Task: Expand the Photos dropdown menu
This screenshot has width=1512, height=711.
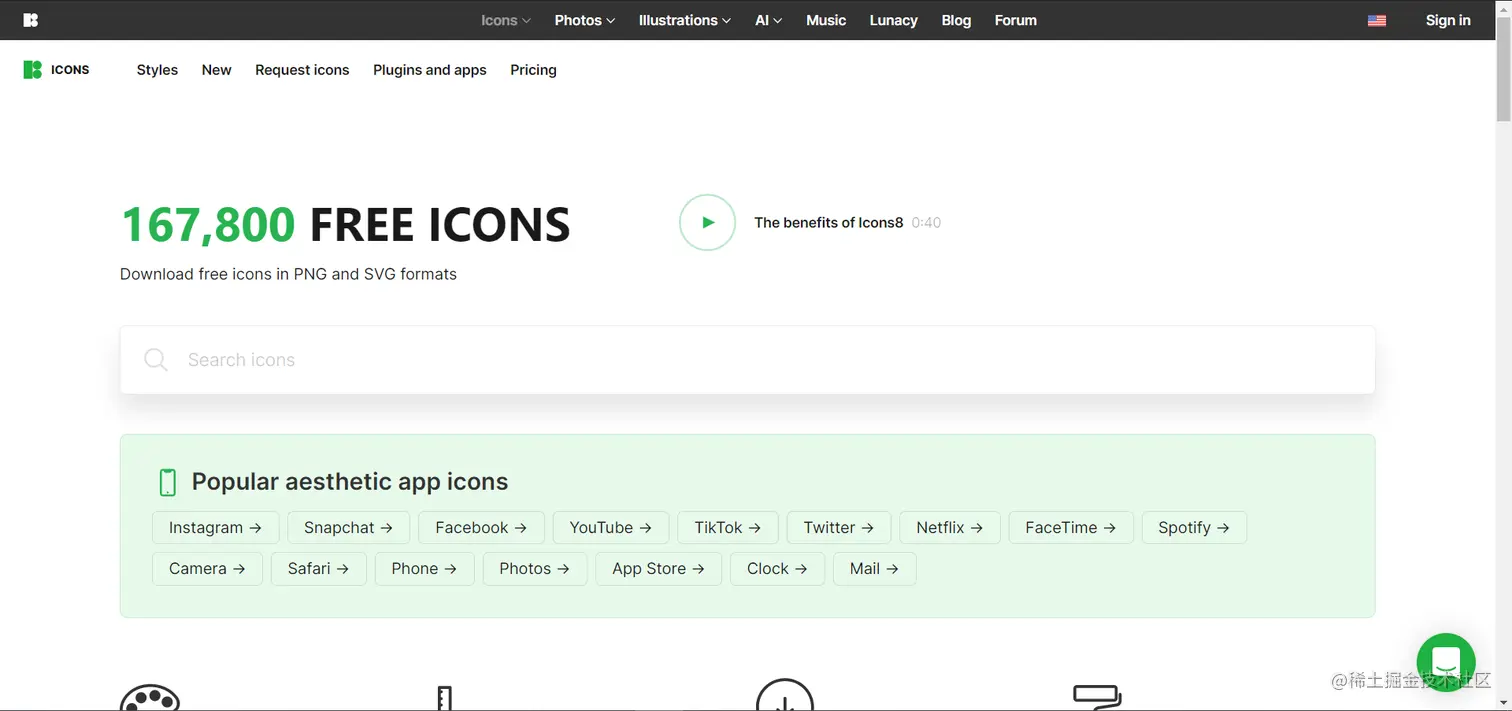Action: [585, 20]
